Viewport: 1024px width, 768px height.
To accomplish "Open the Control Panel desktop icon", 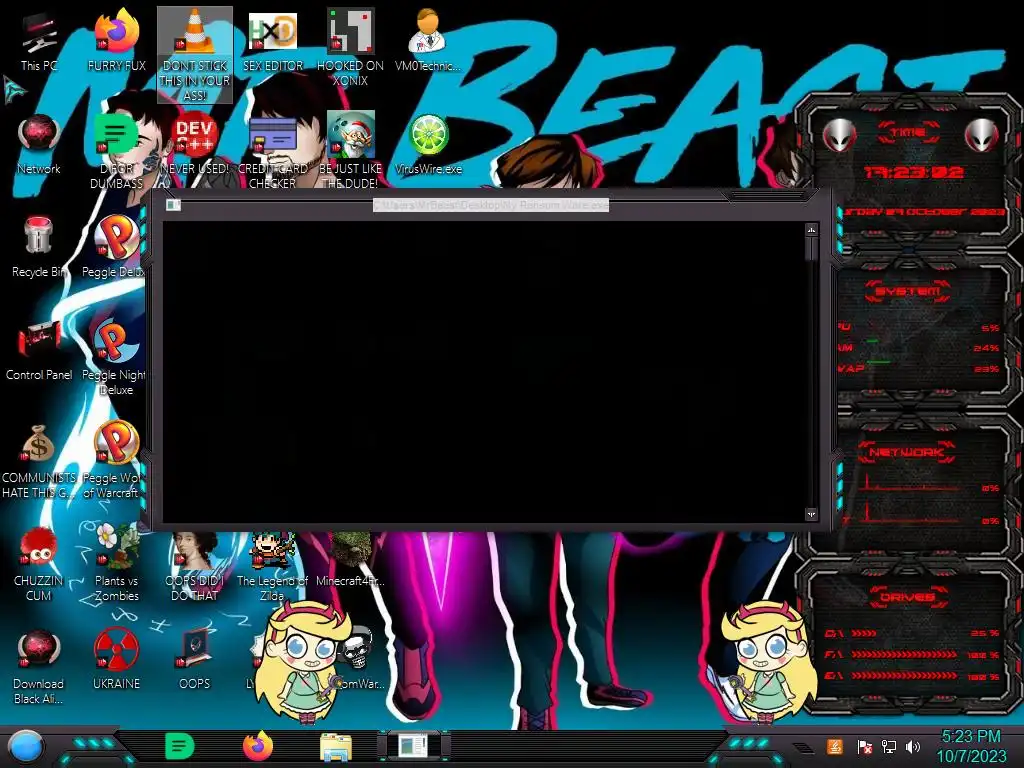I will point(39,350).
